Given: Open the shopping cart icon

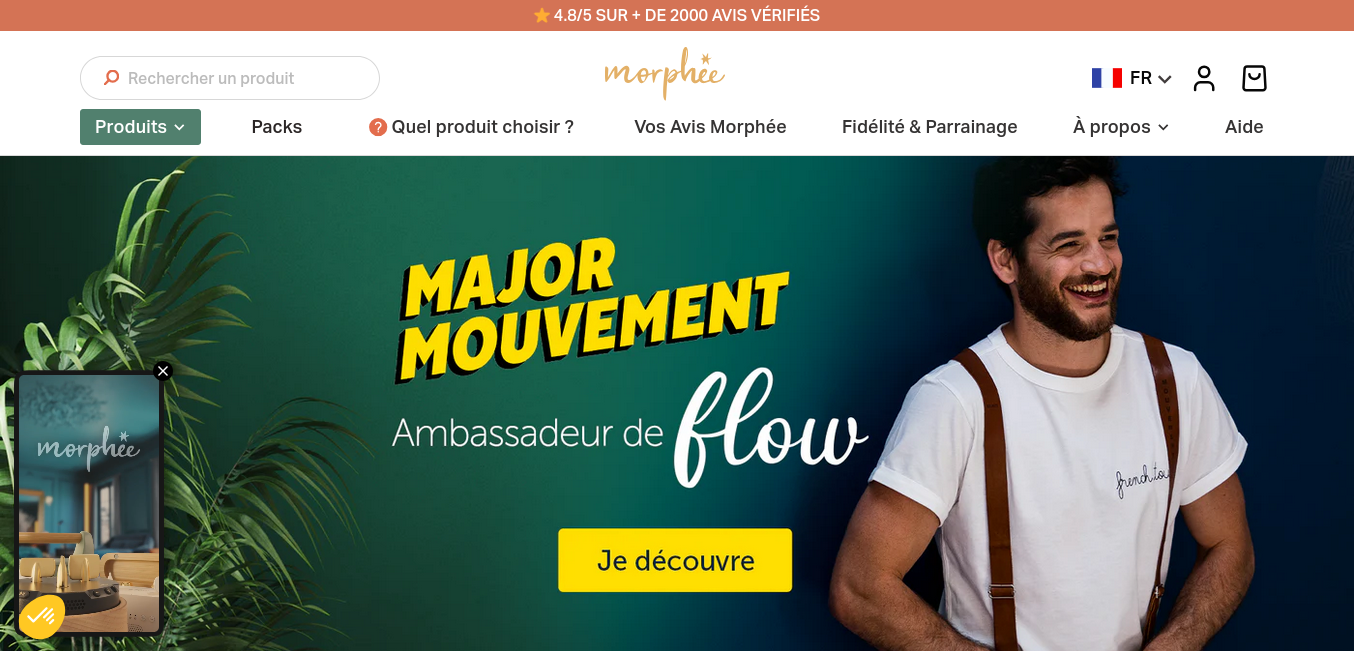Looking at the screenshot, I should coord(1254,78).
